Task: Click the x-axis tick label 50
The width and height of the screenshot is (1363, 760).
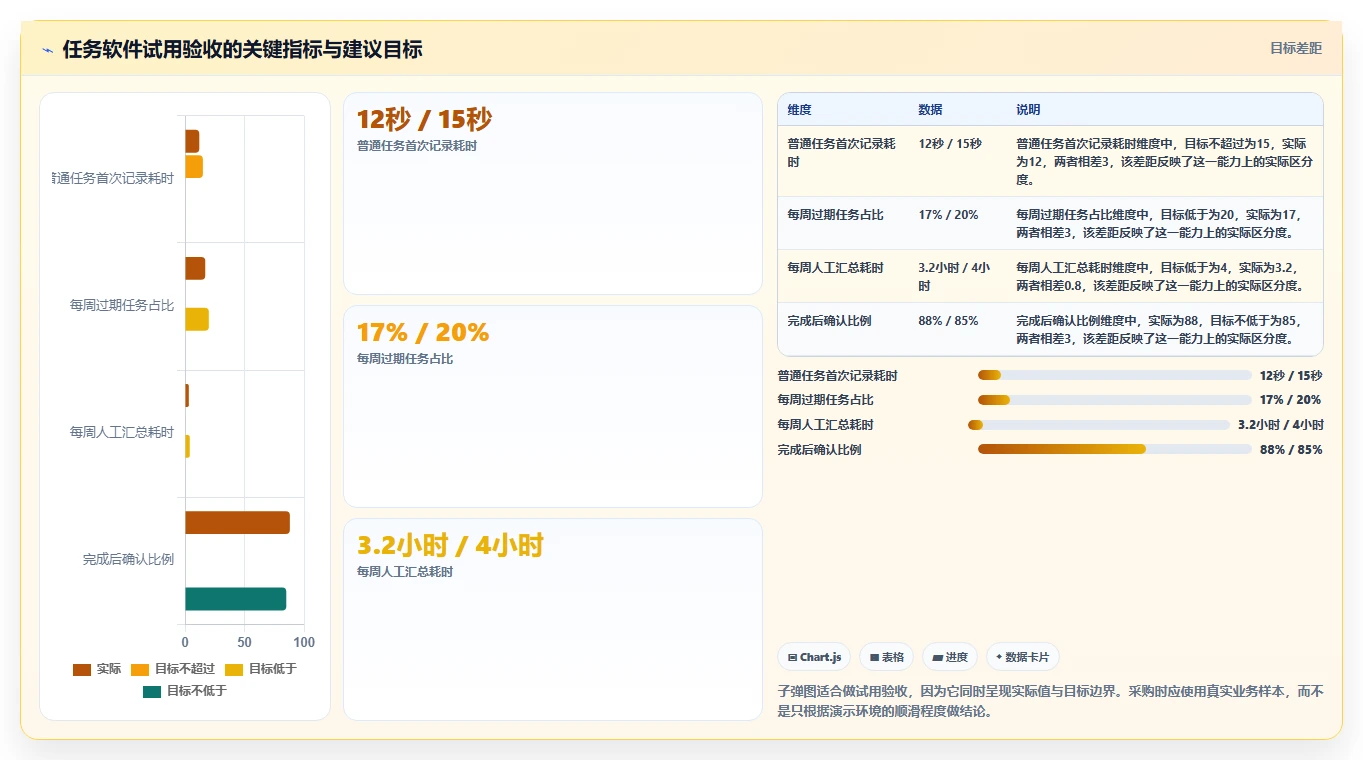Action: coord(245,642)
